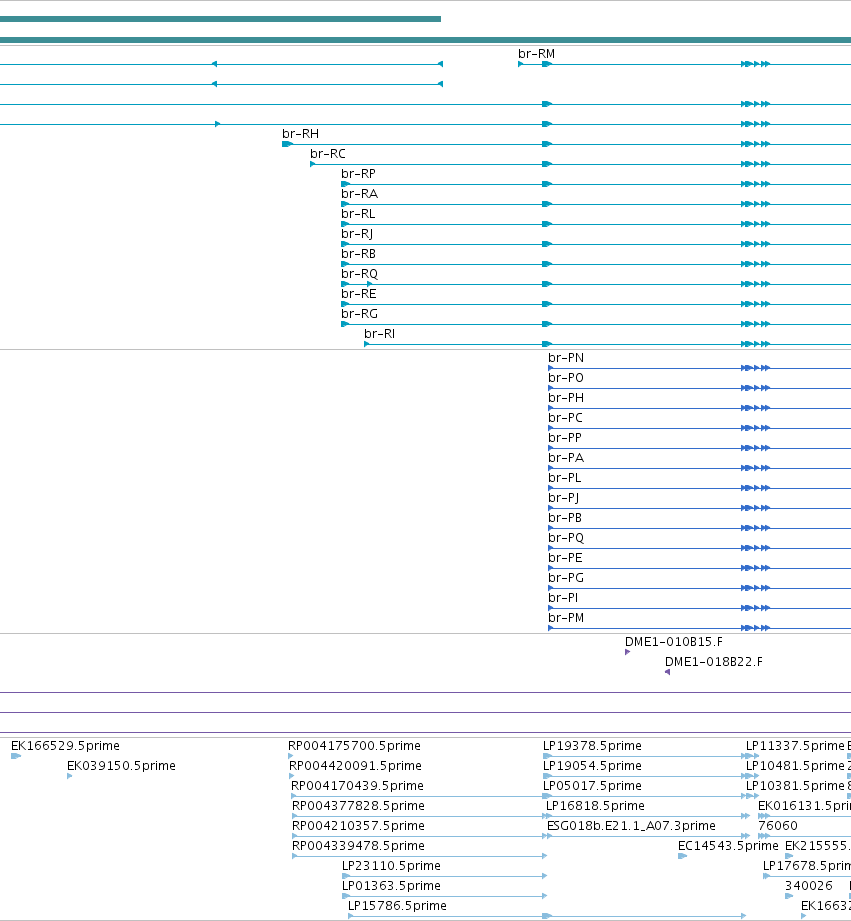Click the LP10481.5prime EST label
Viewport: 851px width, 921px height.
click(x=795, y=765)
